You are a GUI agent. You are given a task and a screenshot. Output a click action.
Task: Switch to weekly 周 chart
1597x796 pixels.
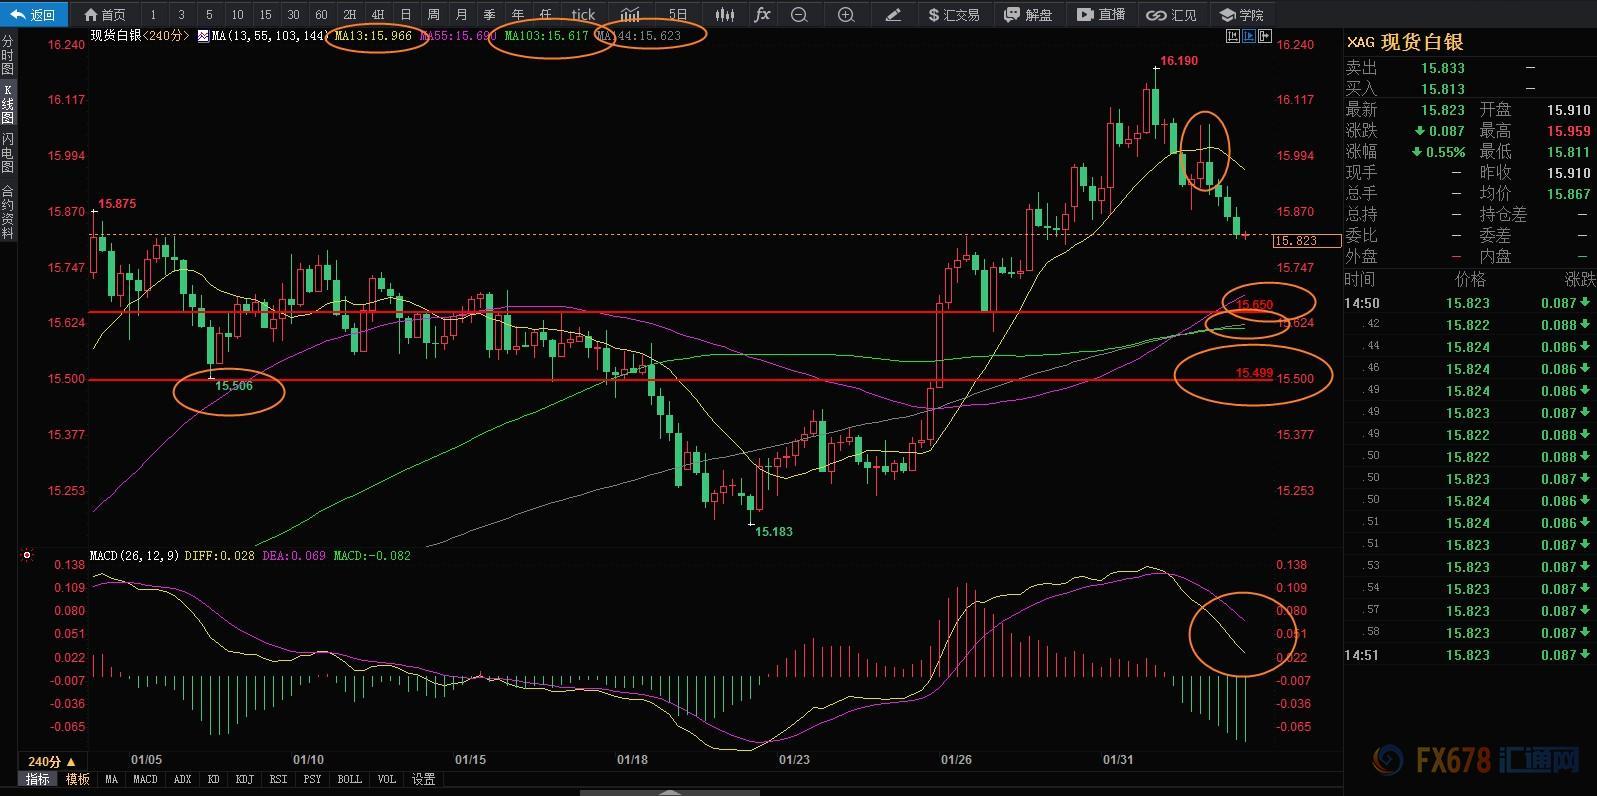(433, 14)
